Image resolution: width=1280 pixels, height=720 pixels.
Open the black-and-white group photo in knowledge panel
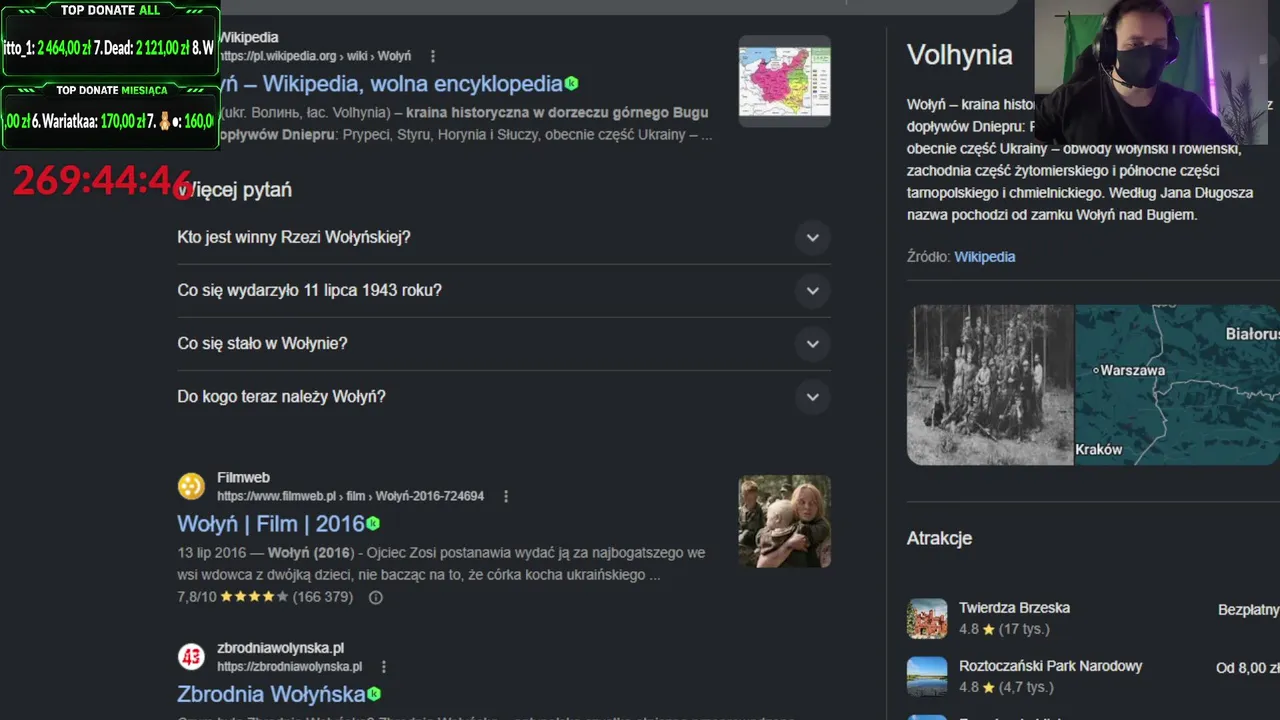[990, 385]
